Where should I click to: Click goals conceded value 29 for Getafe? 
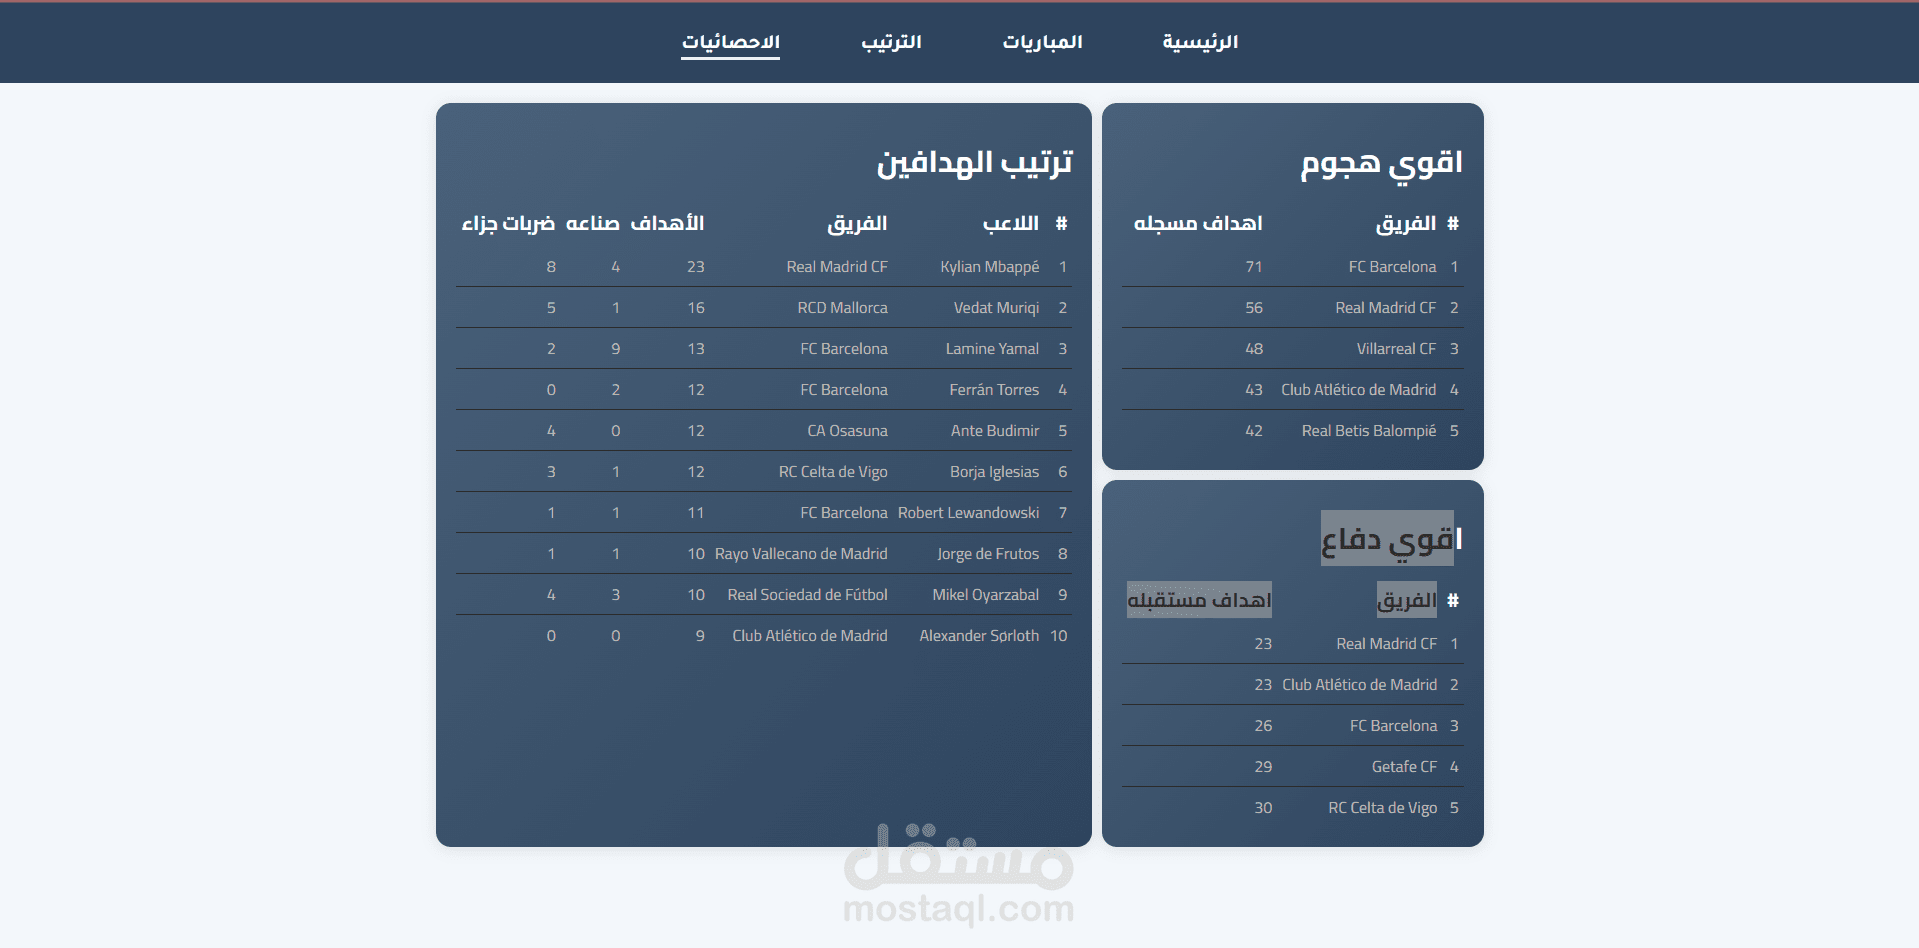[x=1263, y=767]
